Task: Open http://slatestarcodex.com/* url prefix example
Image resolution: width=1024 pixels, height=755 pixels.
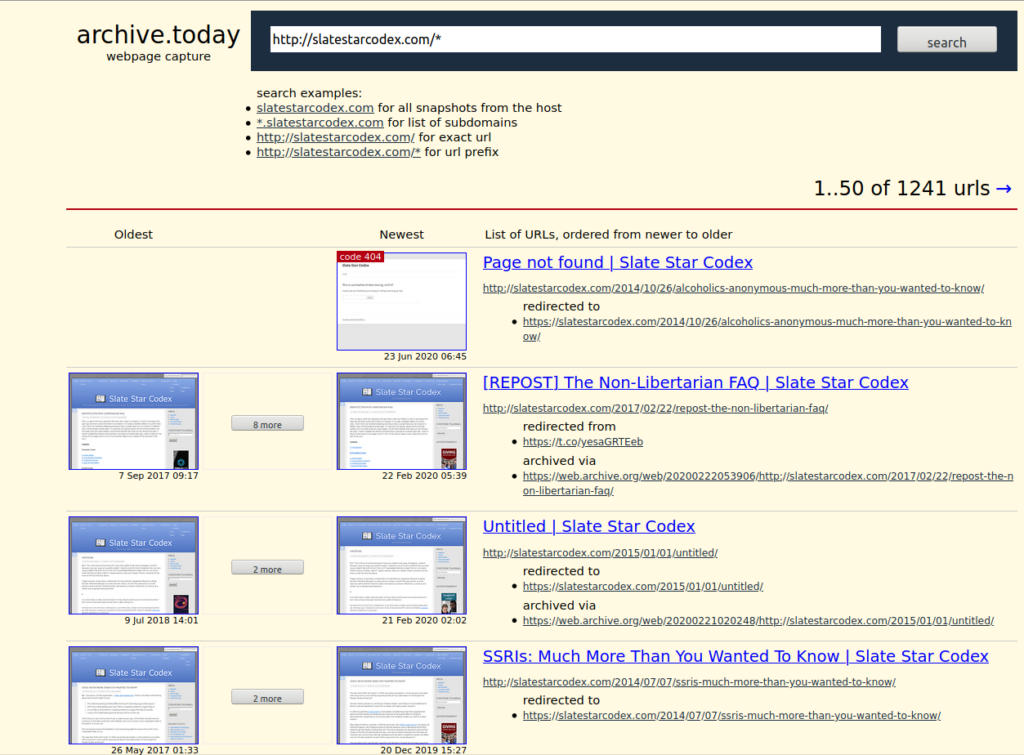Action: click(x=338, y=152)
